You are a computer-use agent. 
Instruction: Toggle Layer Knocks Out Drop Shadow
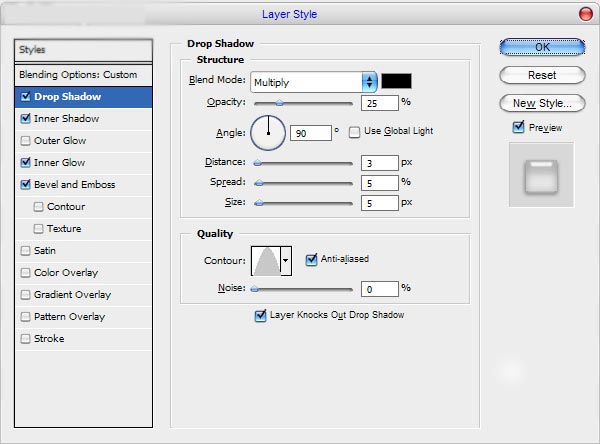(x=261, y=315)
